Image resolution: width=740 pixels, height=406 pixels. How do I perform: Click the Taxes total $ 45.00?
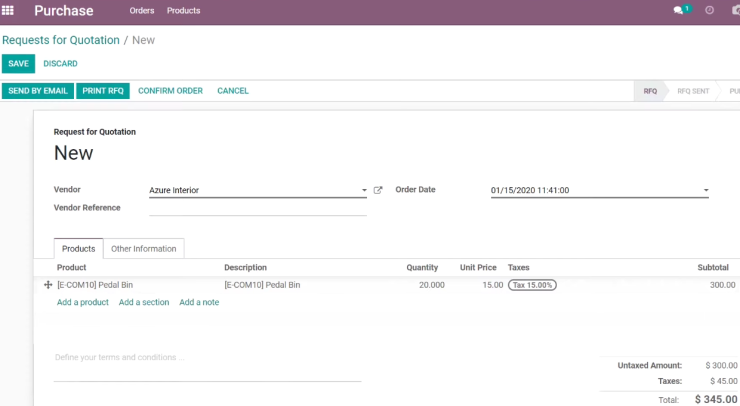(723, 381)
